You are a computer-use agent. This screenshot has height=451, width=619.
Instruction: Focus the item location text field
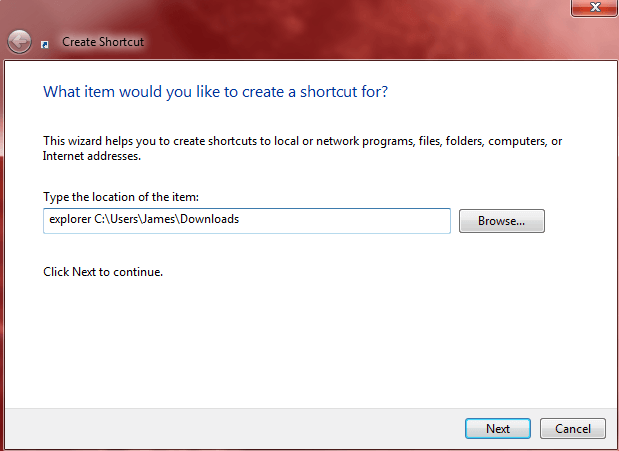pos(247,221)
